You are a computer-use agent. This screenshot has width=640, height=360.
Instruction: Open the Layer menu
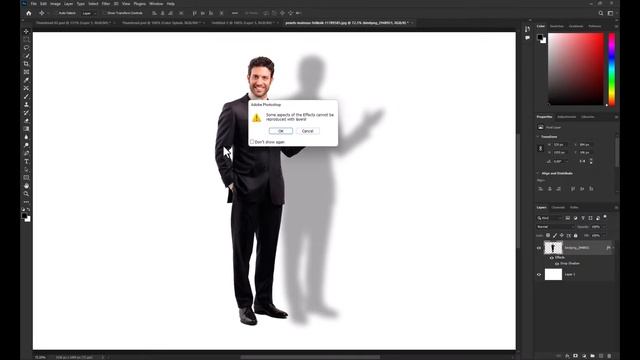coord(68,4)
